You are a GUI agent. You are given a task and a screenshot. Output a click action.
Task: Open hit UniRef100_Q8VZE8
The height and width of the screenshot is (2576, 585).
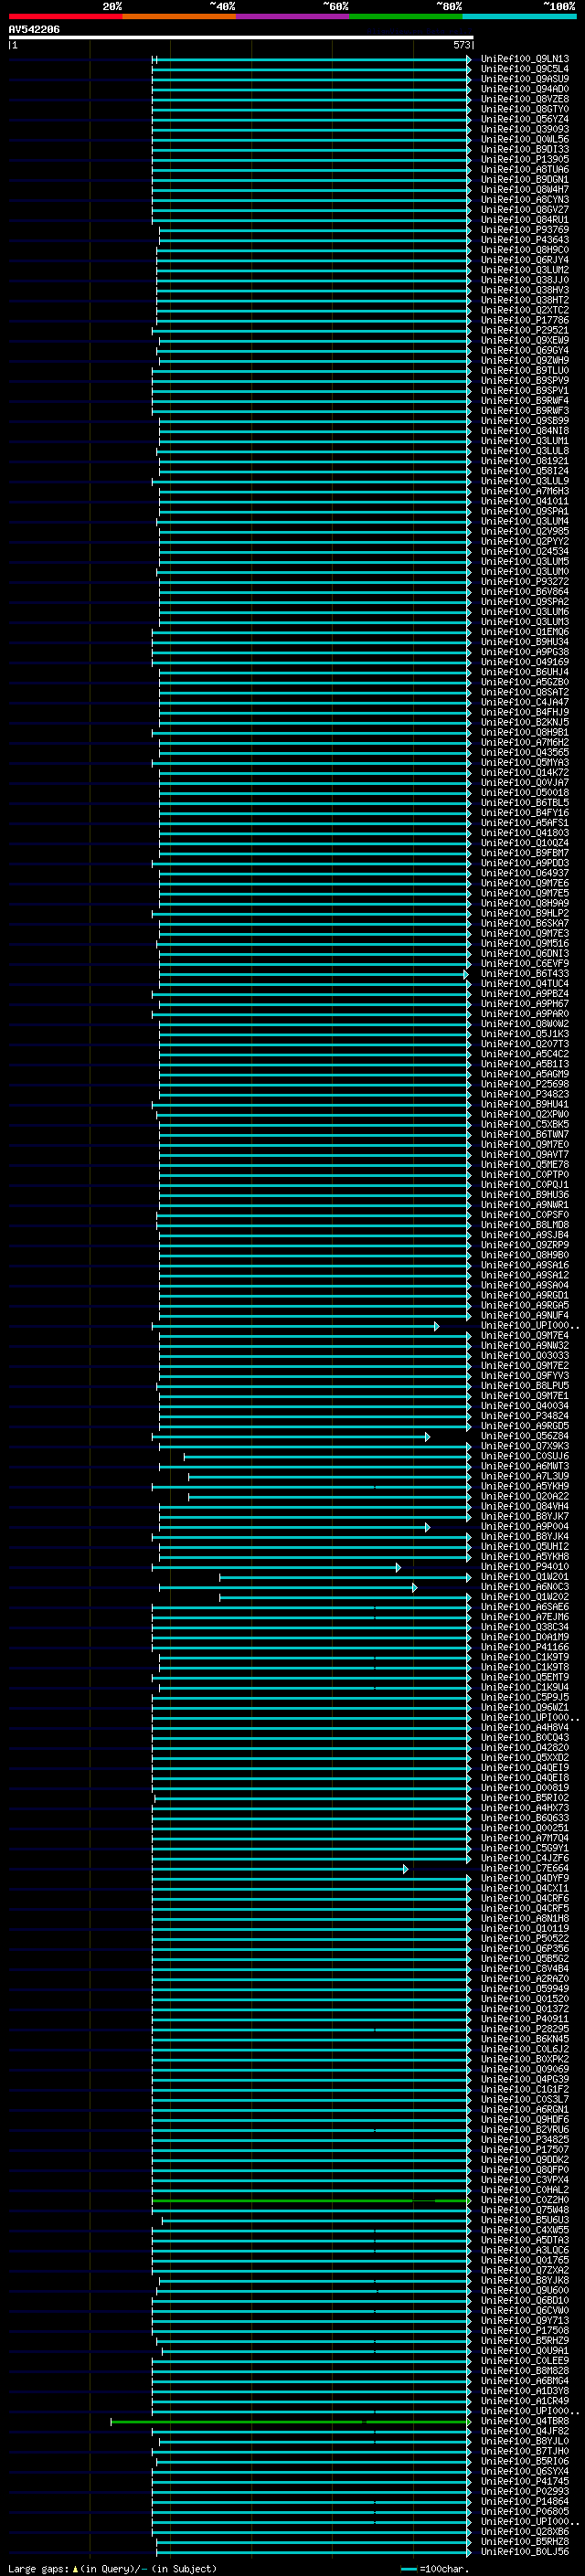tap(525, 99)
